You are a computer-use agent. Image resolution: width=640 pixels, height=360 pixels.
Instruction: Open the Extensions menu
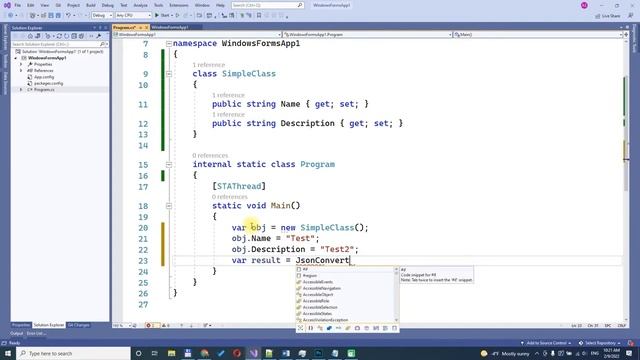[179, 5]
